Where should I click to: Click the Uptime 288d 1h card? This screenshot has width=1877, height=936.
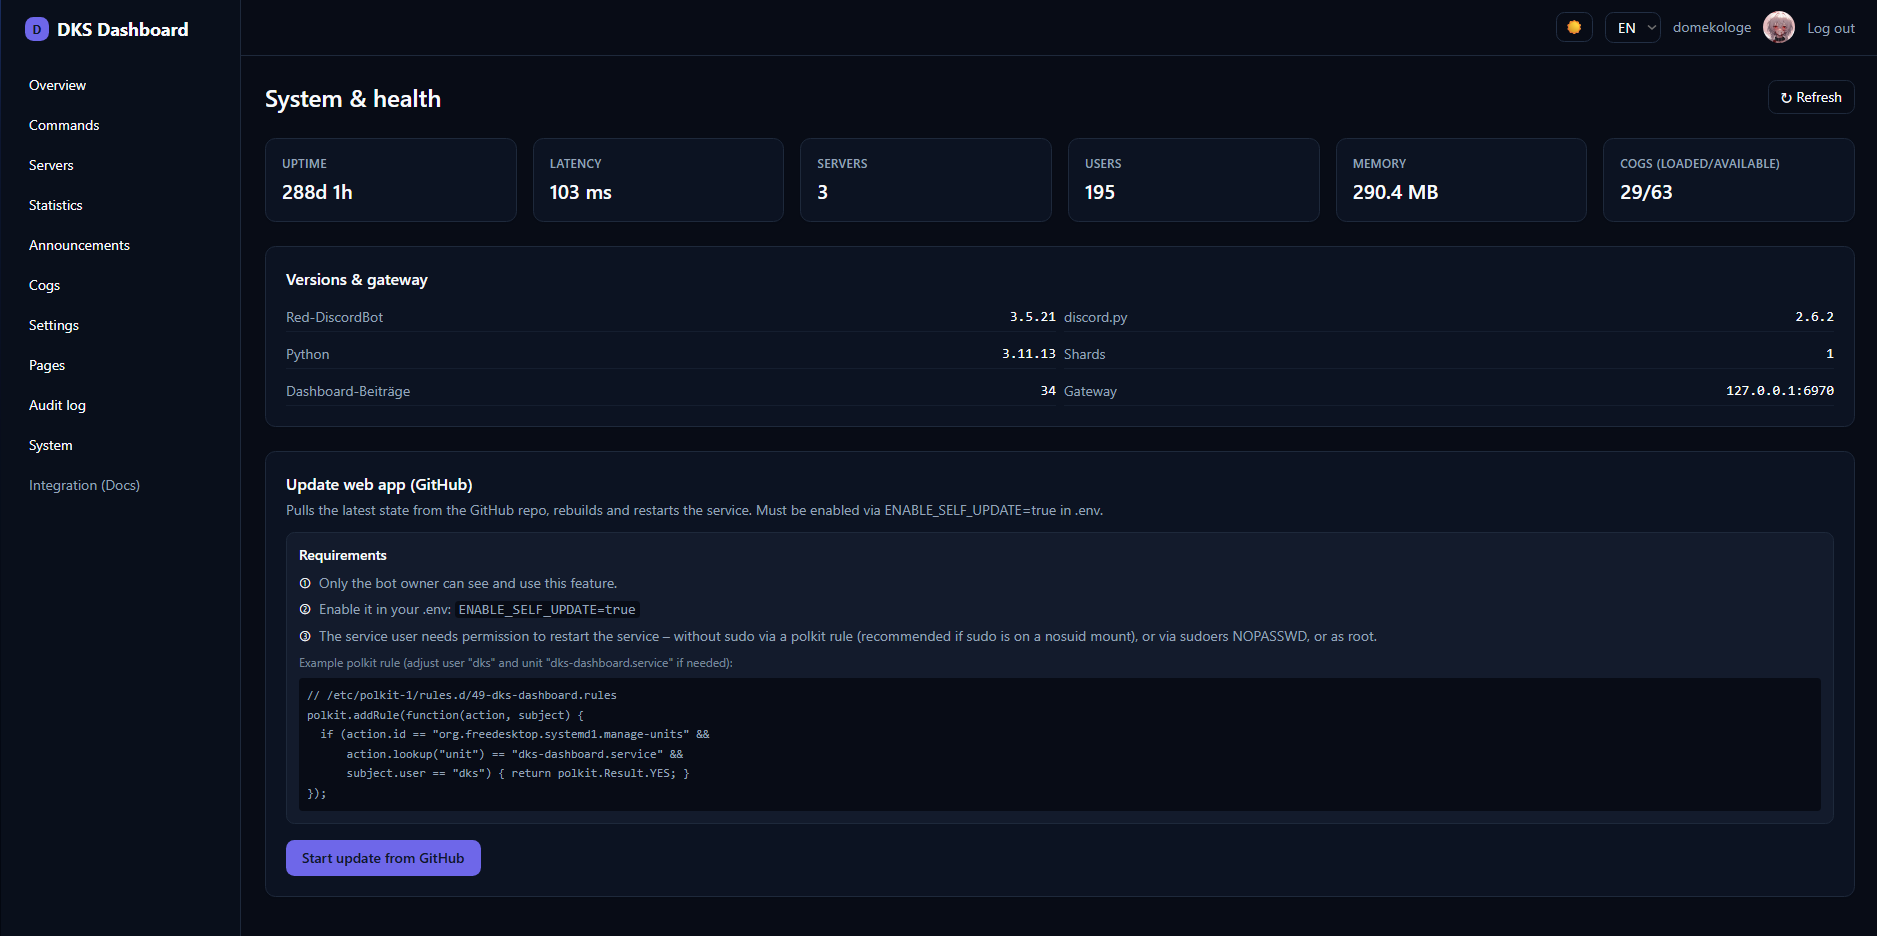click(391, 180)
